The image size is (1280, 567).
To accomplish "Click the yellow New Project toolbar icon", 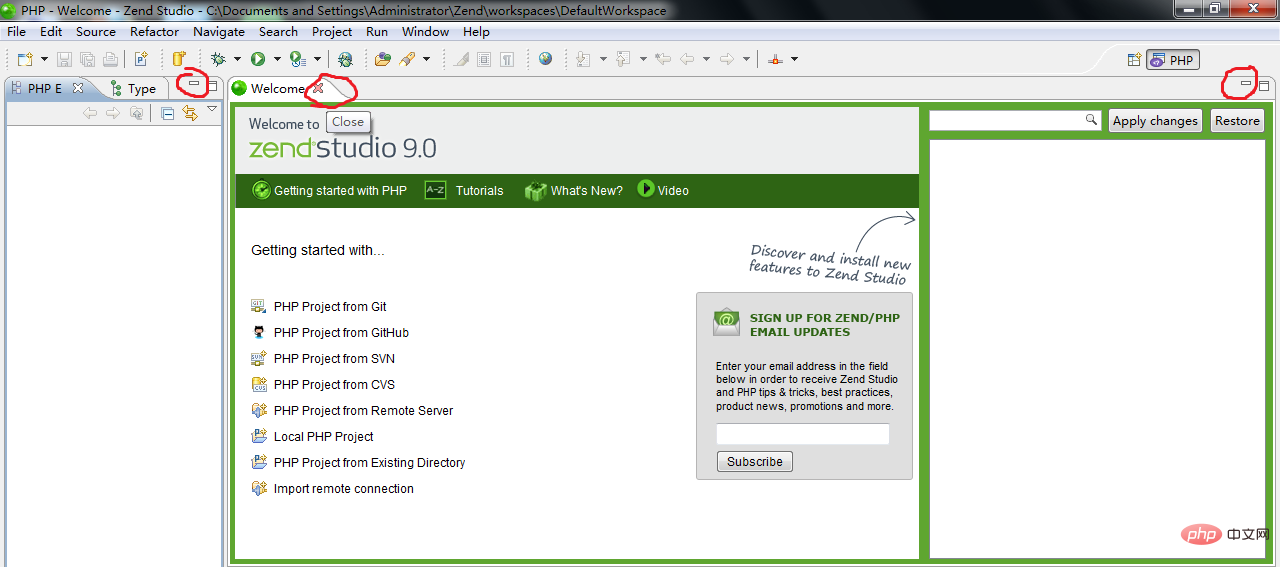I will 179,60.
